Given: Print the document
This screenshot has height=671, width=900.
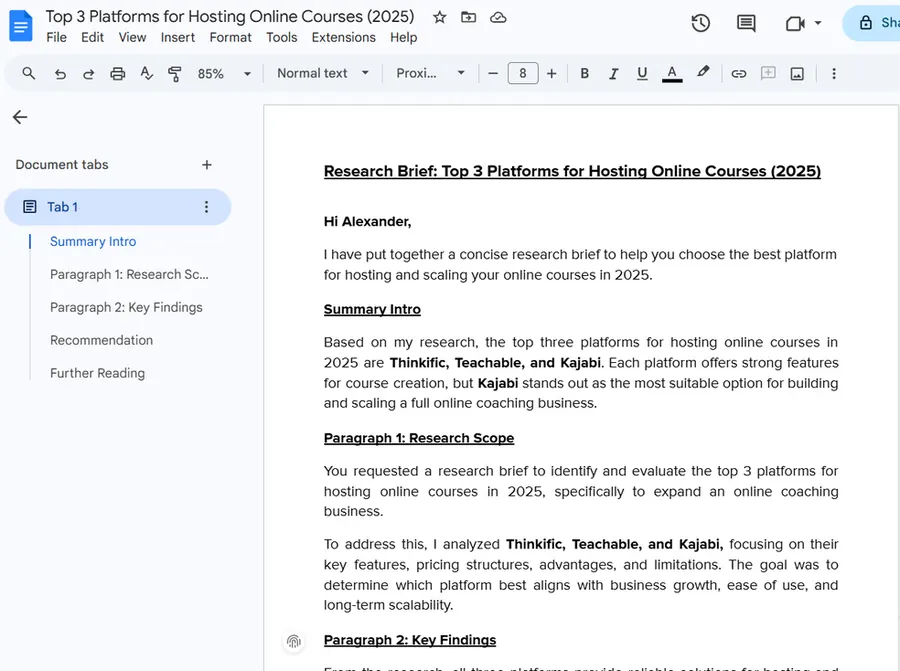Looking at the screenshot, I should (118, 74).
